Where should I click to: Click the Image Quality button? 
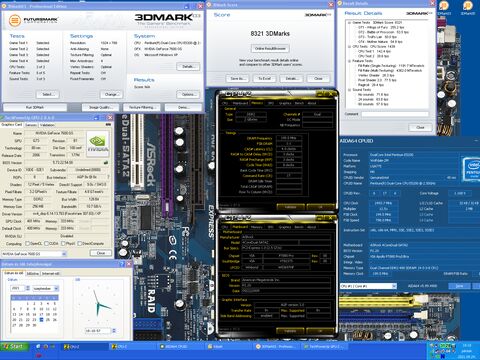(101, 107)
